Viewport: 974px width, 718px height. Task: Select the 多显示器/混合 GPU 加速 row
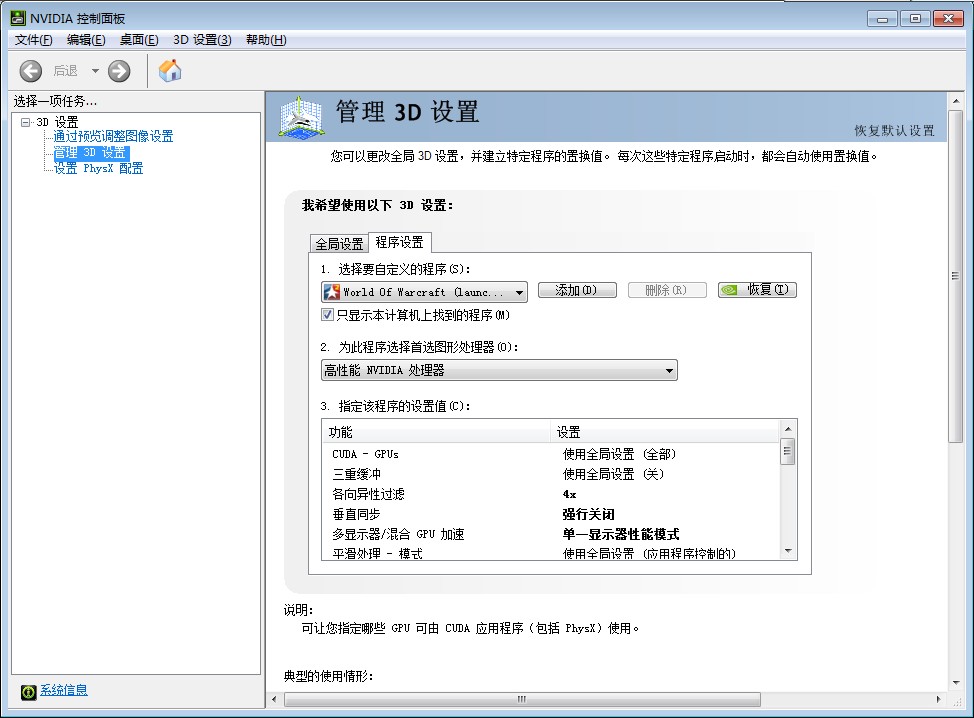550,534
